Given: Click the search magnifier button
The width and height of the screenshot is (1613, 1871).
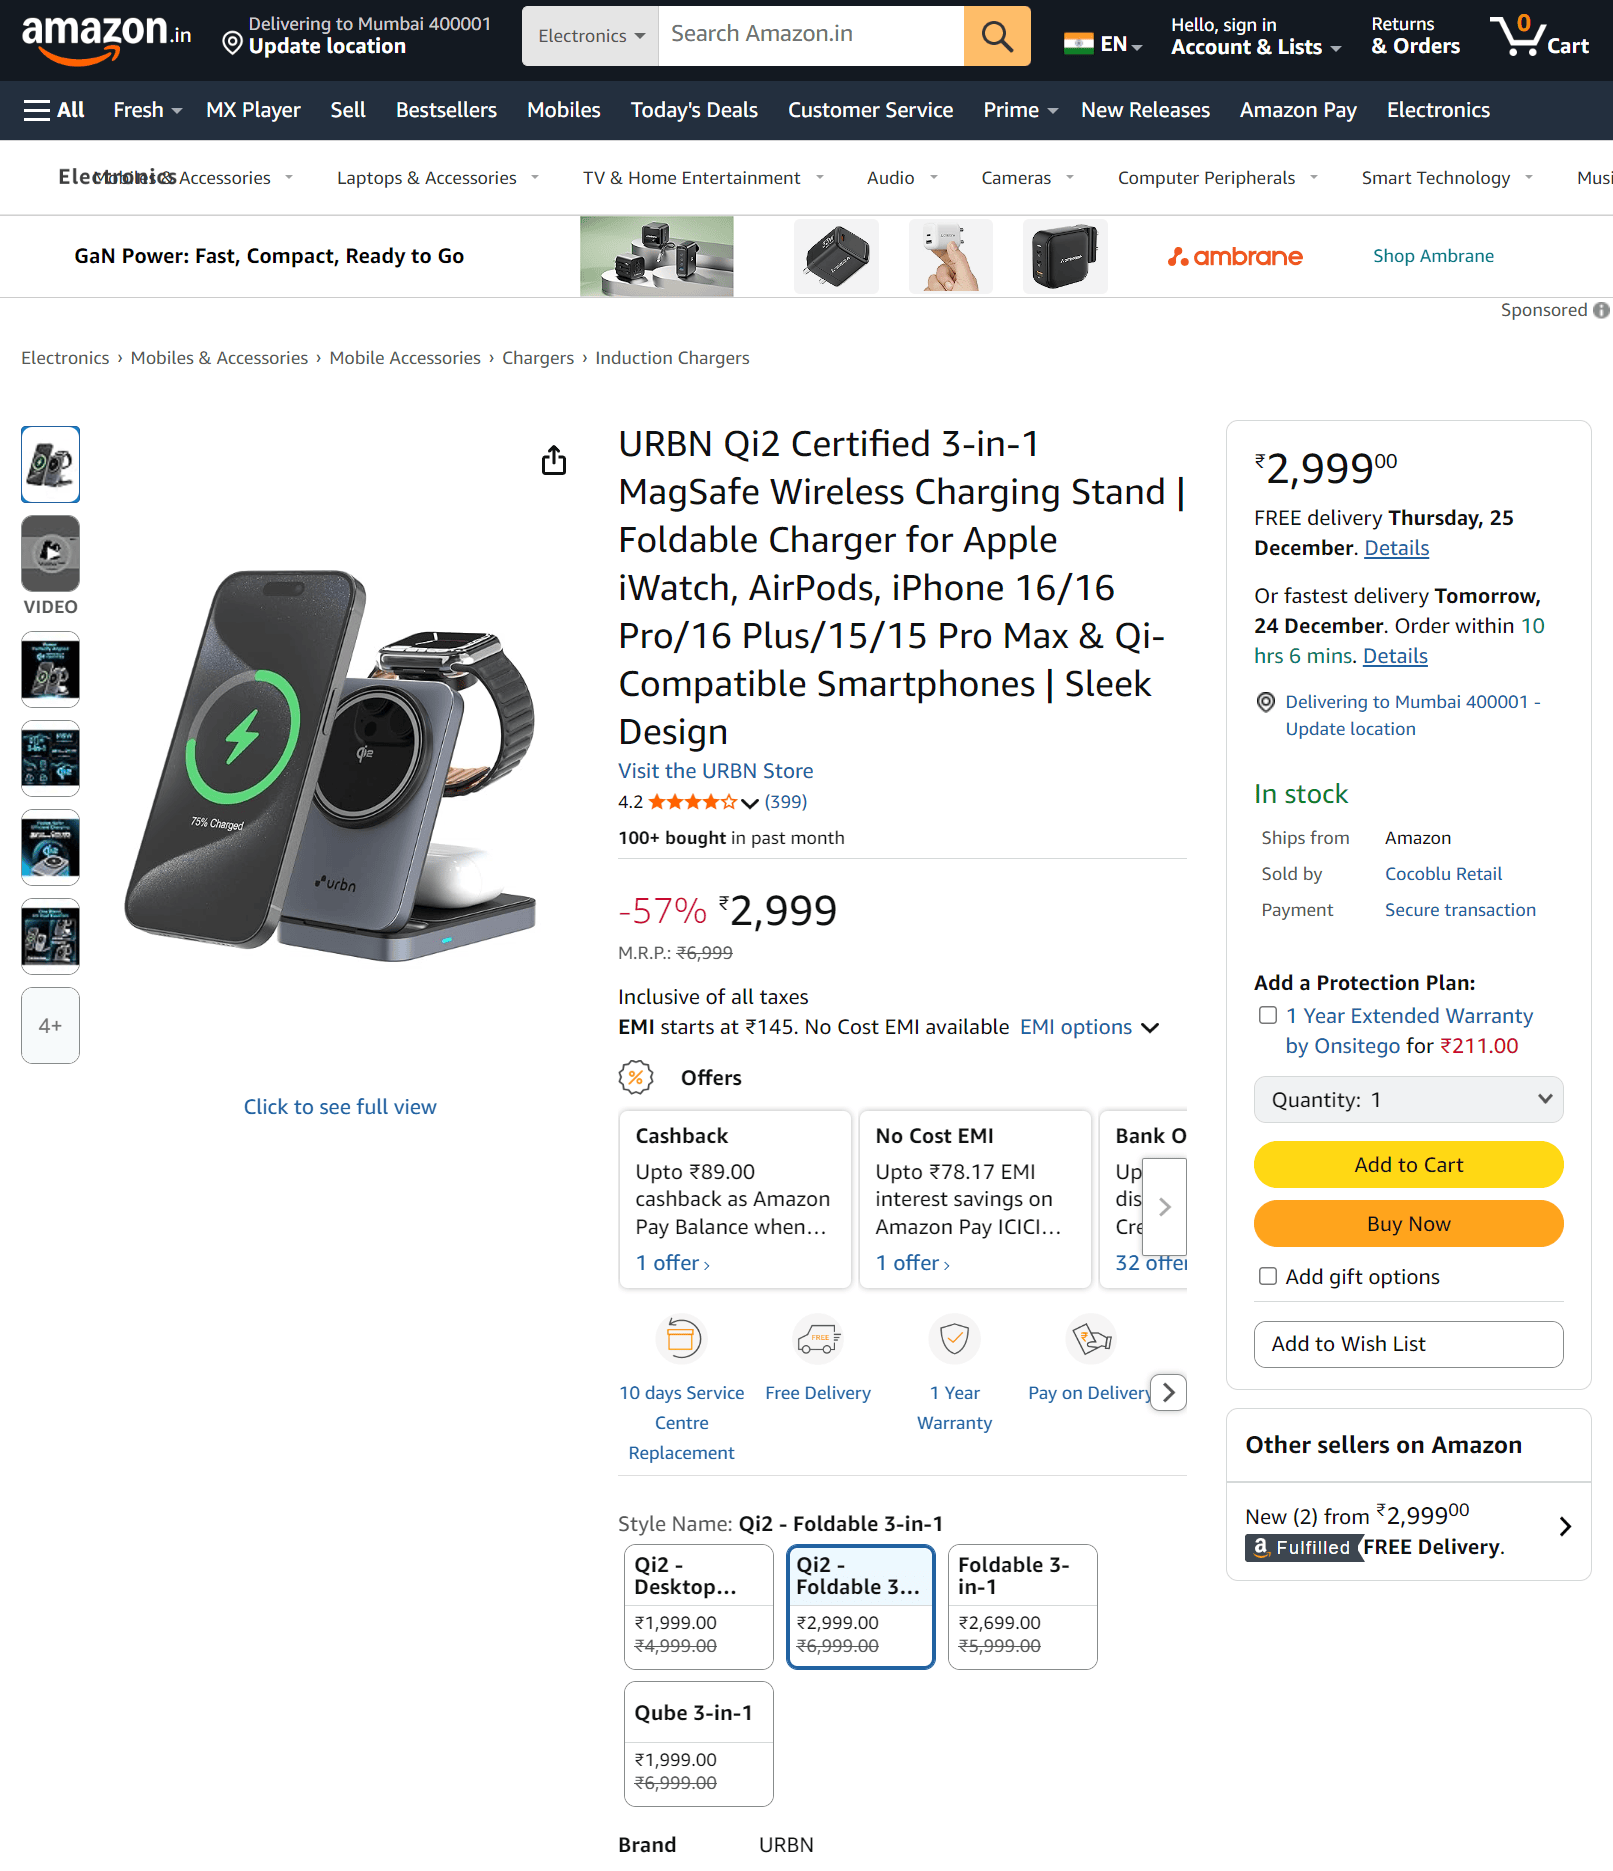Looking at the screenshot, I should click(996, 36).
